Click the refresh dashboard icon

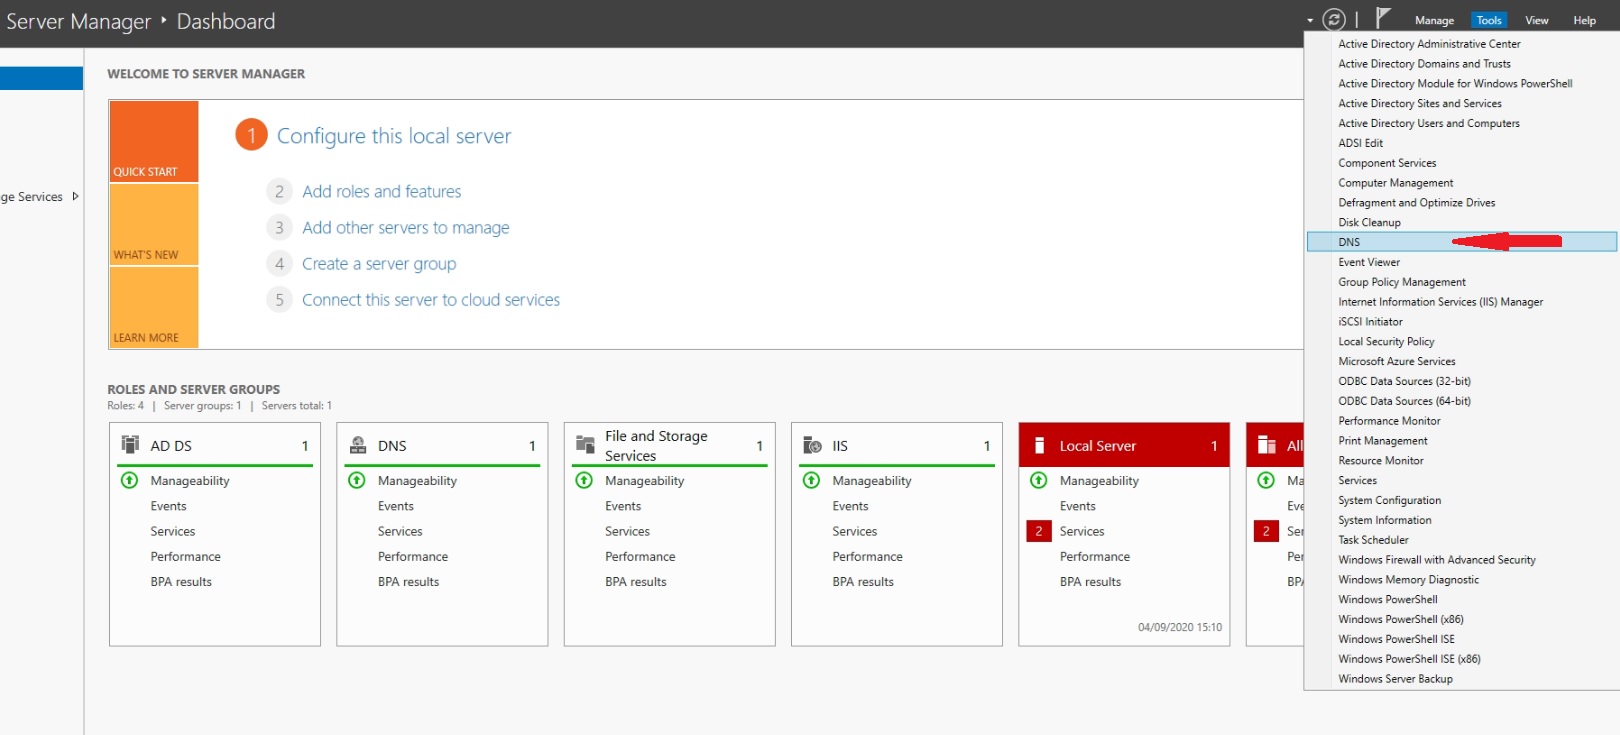[x=1334, y=19]
